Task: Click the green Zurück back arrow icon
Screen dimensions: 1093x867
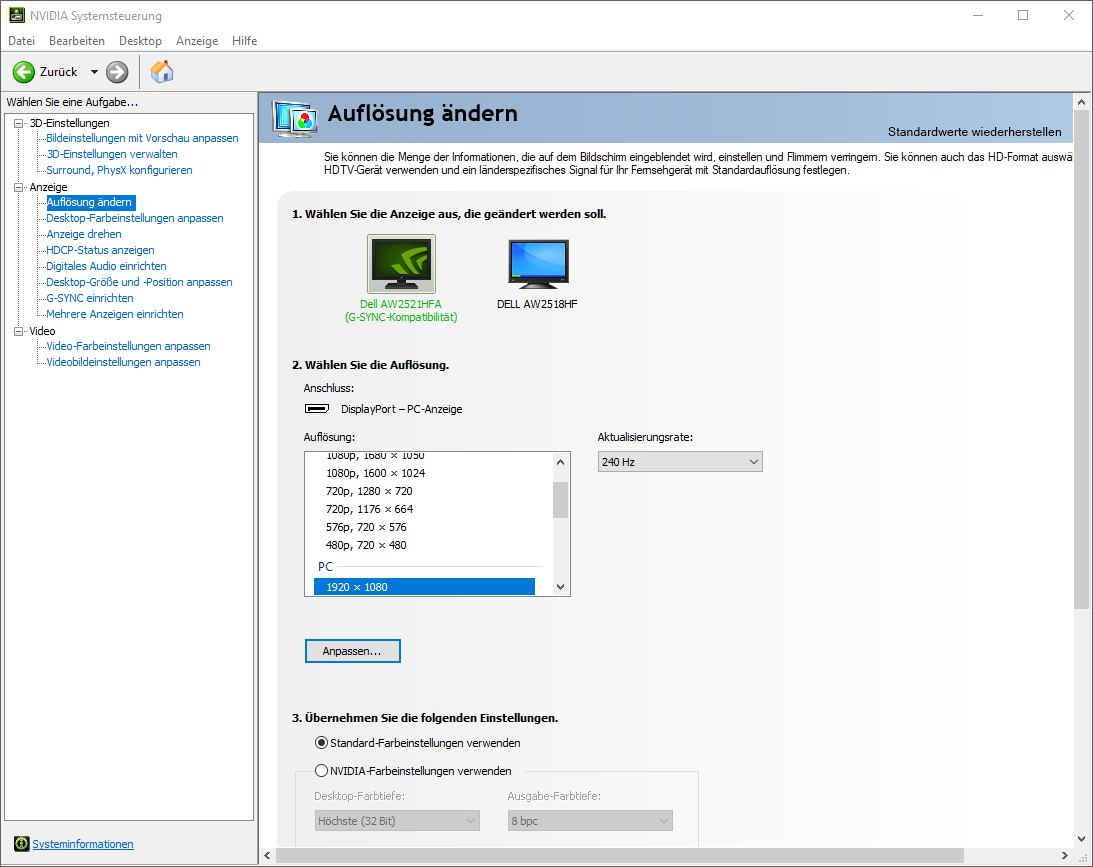Action: pos(24,72)
